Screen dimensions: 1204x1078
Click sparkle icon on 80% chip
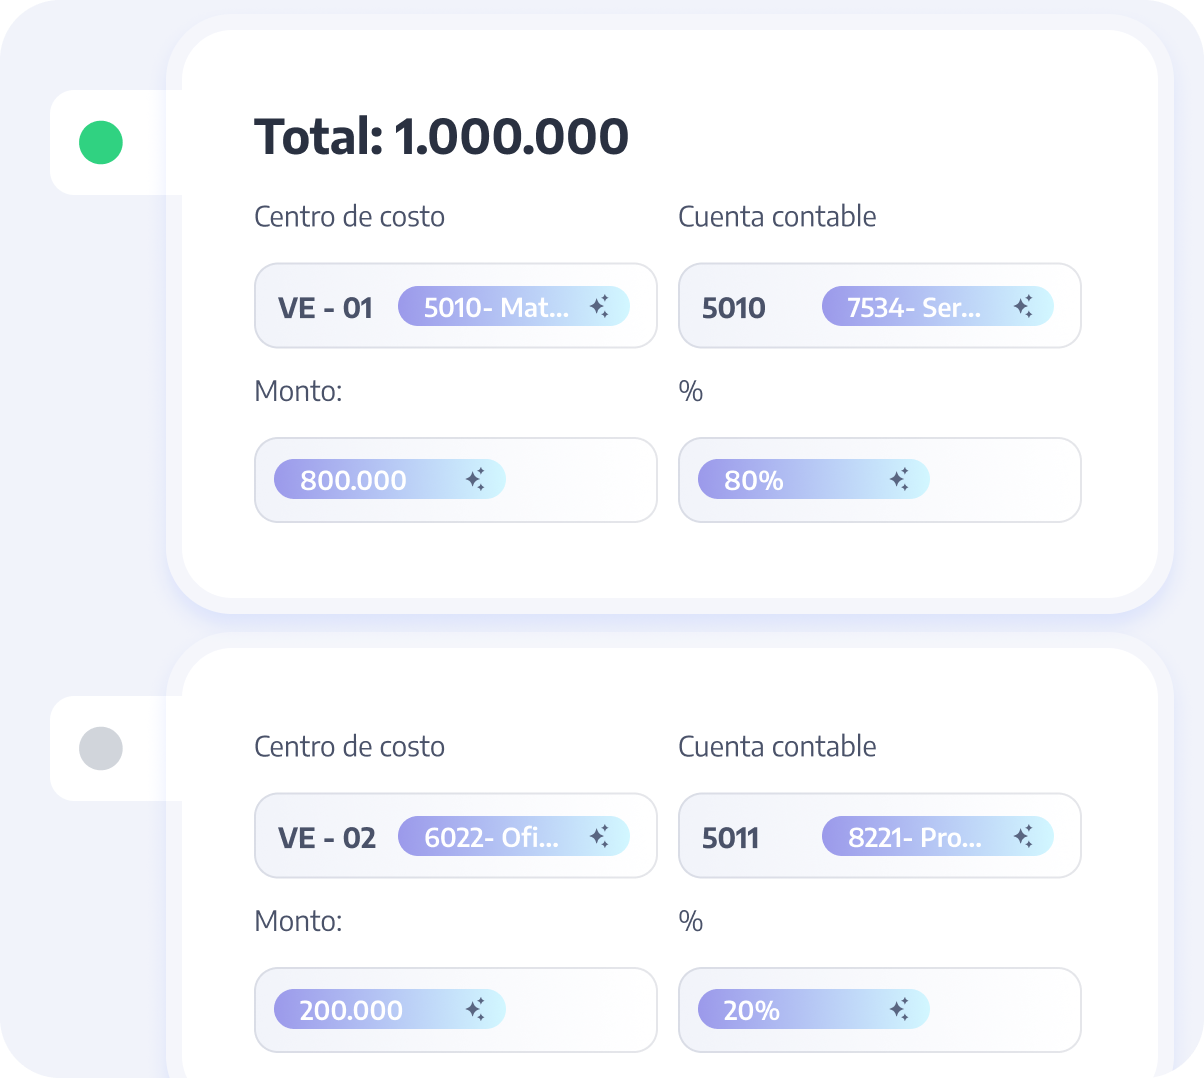point(899,480)
